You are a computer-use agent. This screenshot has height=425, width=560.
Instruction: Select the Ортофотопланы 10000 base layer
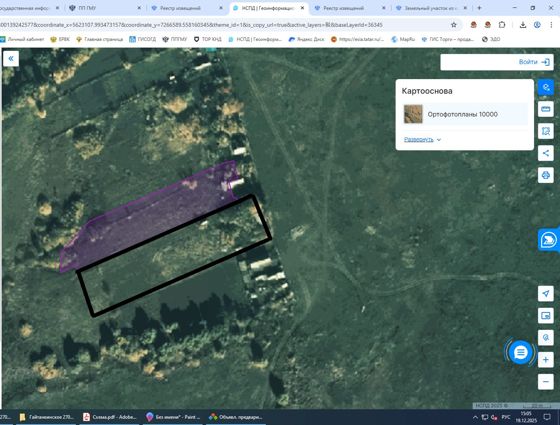pyautogui.click(x=465, y=114)
